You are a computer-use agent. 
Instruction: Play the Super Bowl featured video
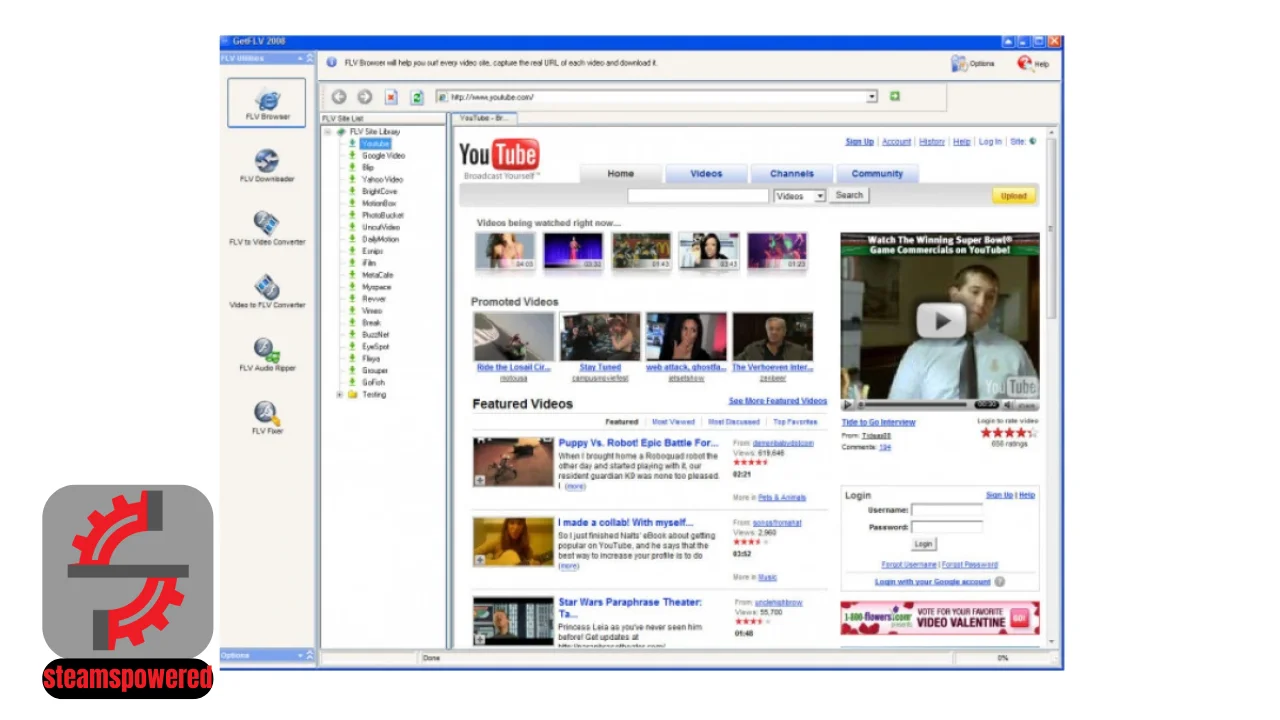(x=941, y=320)
